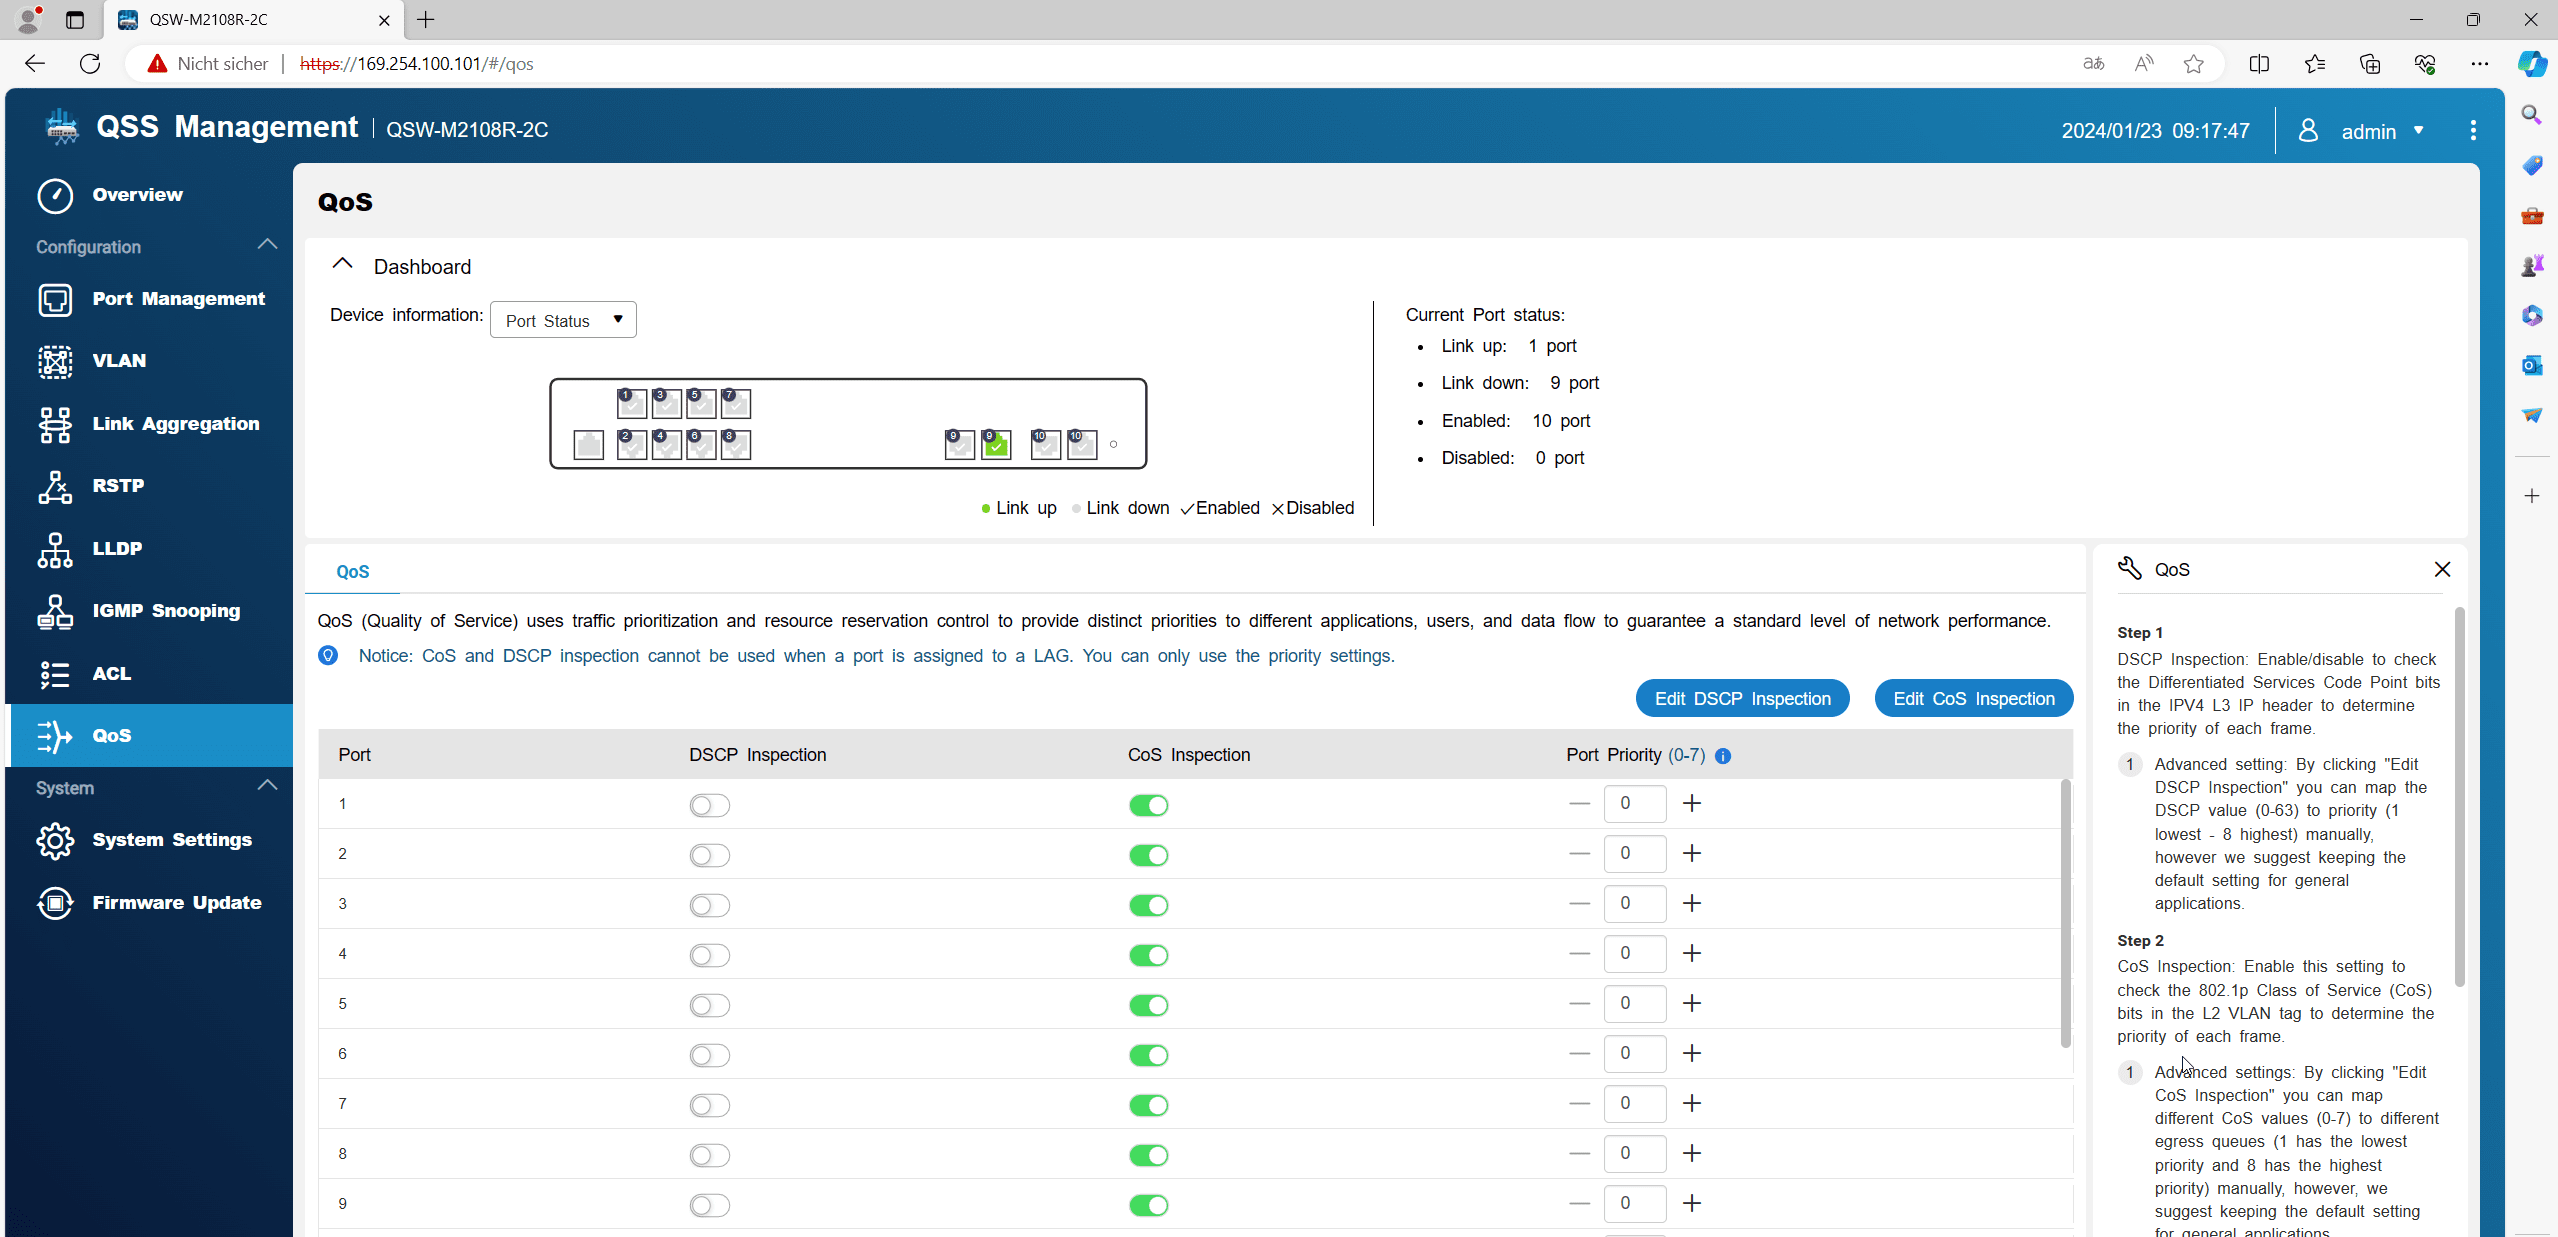Toggle DSCP Inspection on port 6
Screen dimensions: 2558x1237
709,1055
